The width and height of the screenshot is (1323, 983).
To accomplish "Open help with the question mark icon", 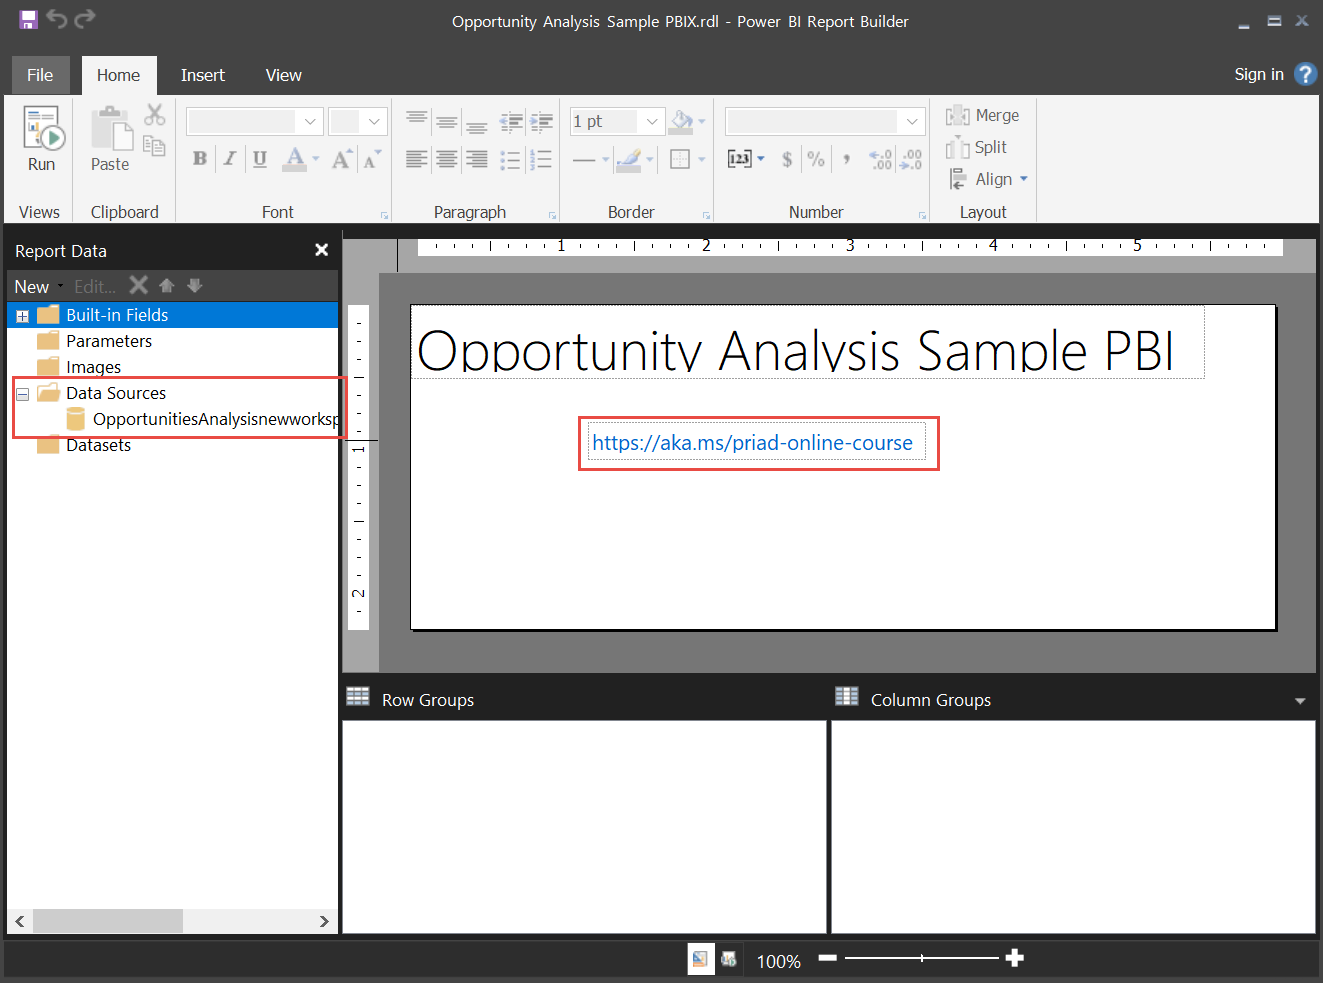I will click(1305, 74).
